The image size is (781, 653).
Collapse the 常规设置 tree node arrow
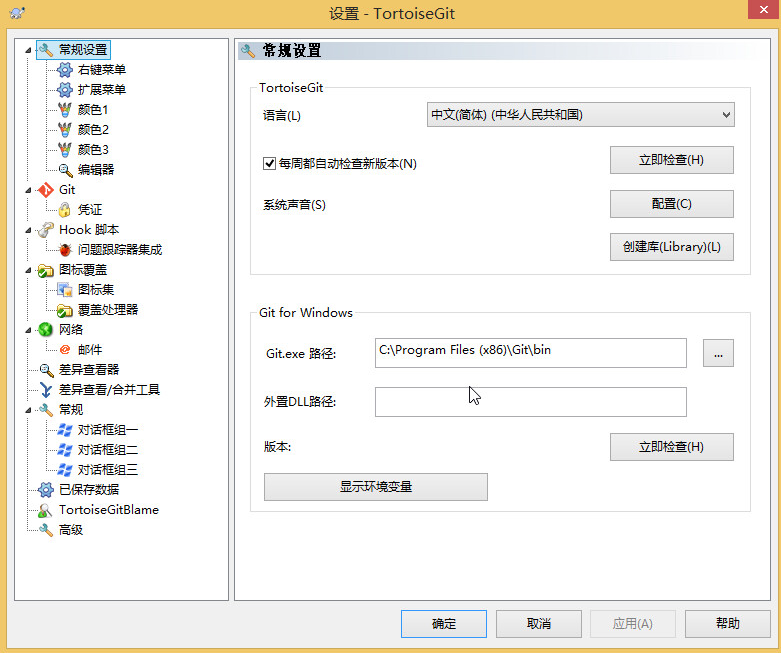click(28, 50)
